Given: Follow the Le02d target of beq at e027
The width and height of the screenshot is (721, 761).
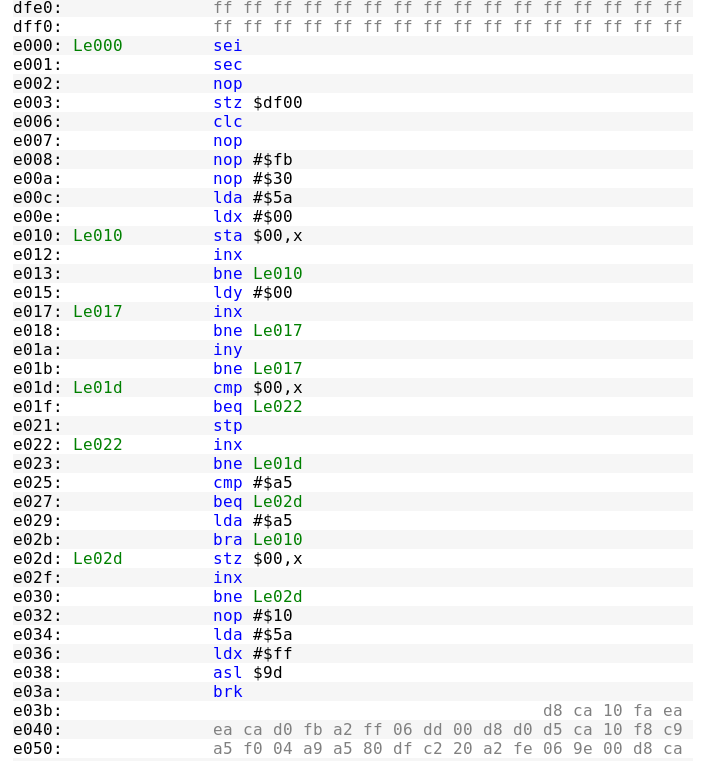Looking at the screenshot, I should pos(277,501).
